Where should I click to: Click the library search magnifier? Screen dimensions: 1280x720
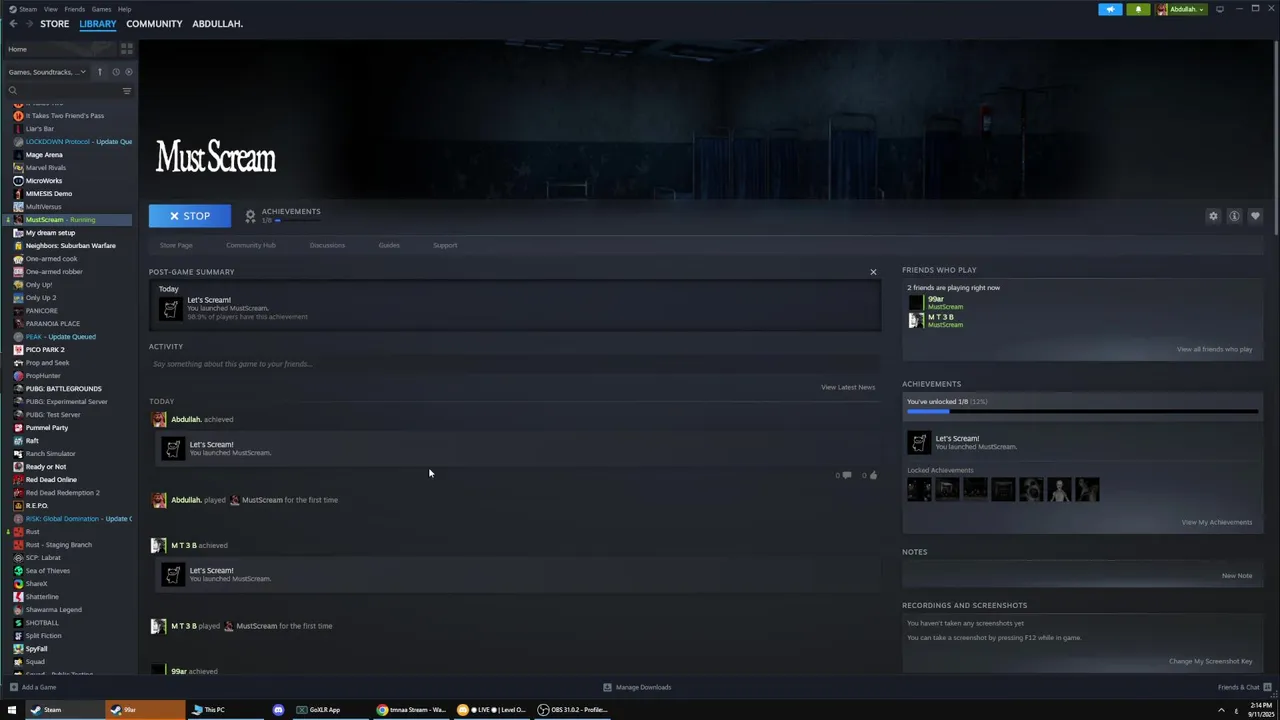coord(13,91)
